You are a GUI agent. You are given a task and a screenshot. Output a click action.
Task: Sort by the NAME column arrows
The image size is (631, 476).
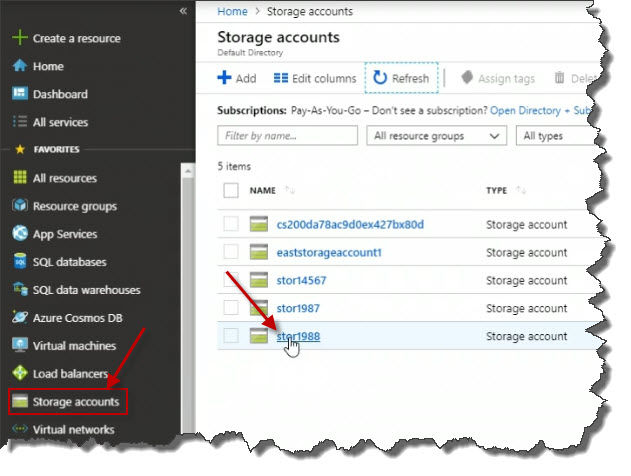point(290,190)
